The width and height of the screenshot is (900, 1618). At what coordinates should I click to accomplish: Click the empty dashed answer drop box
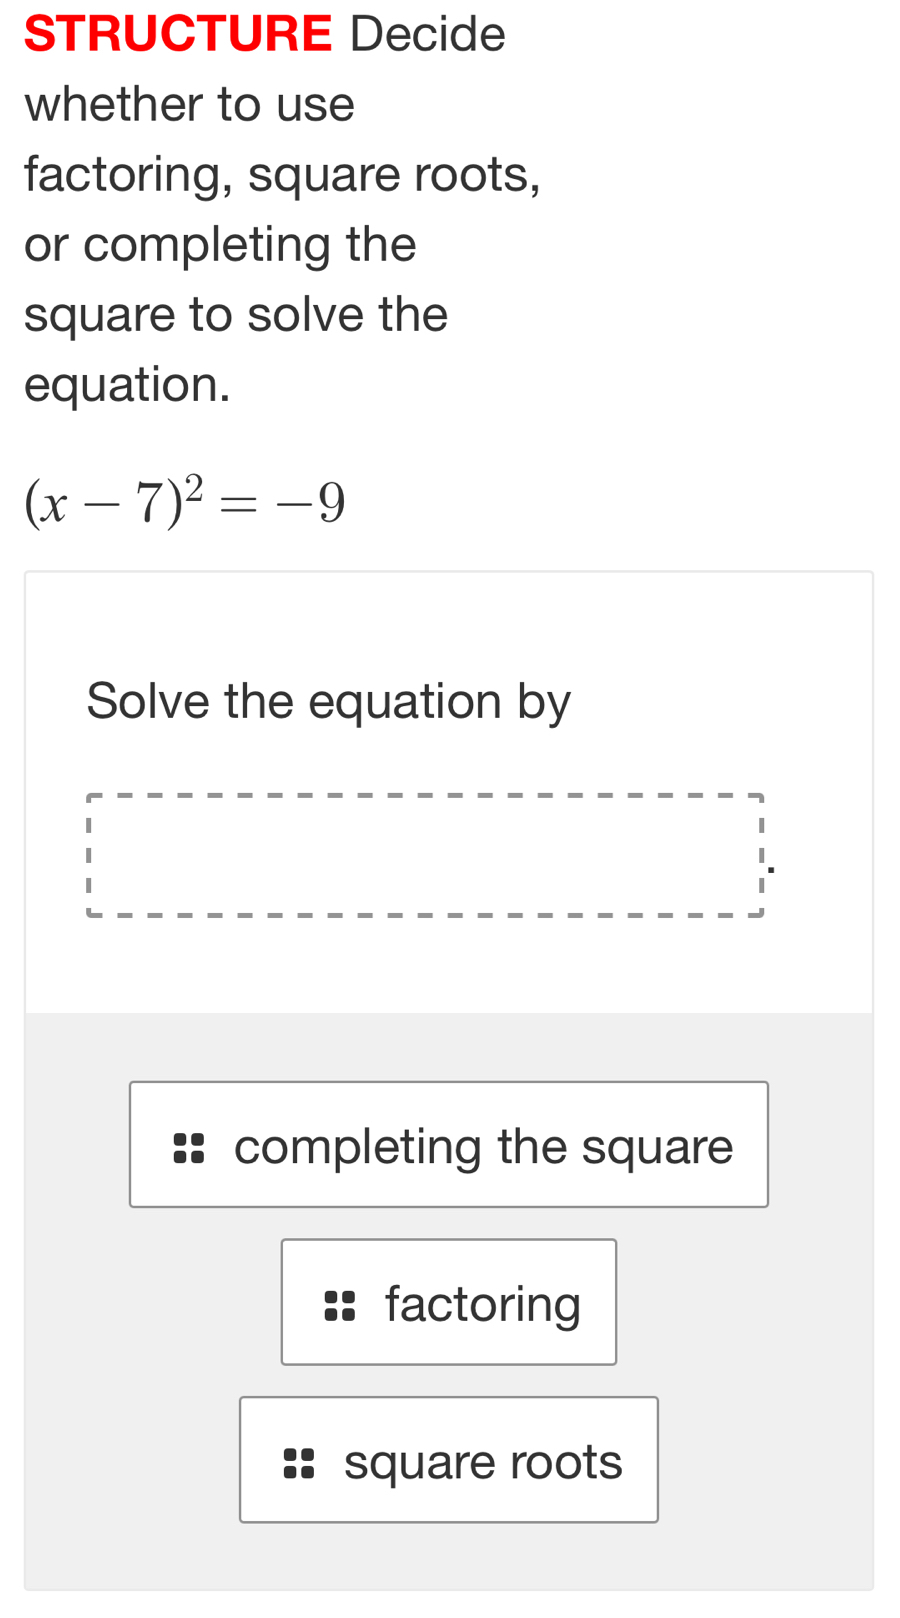424,855
